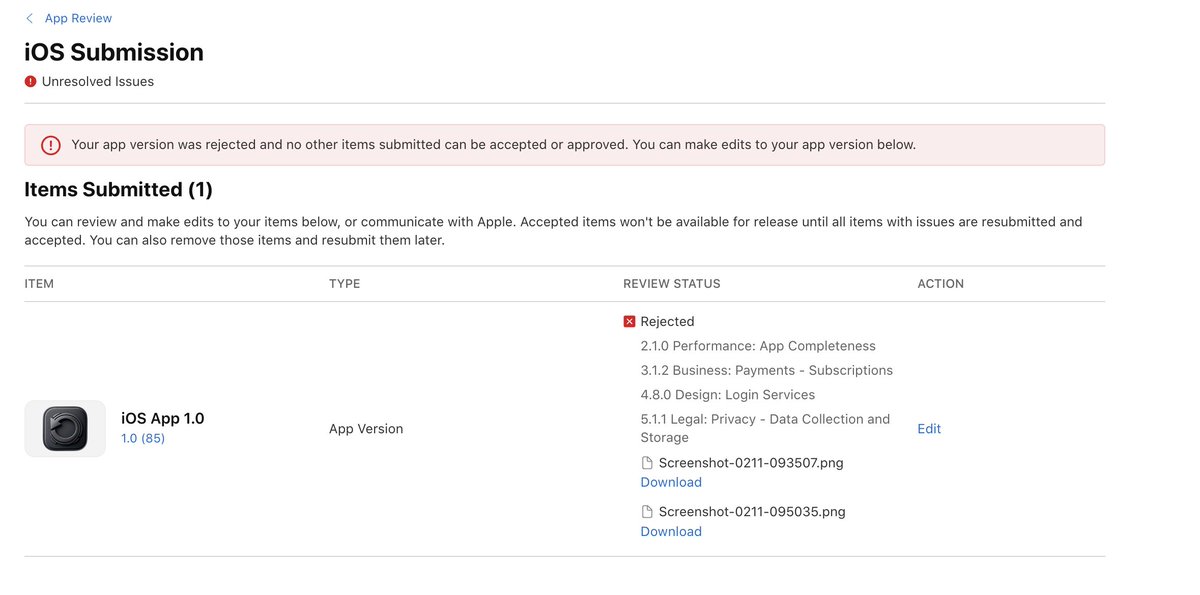1200x595 pixels.
Task: Select '3.1.2 Business: Payments - Subscriptions' text
Action: point(767,370)
